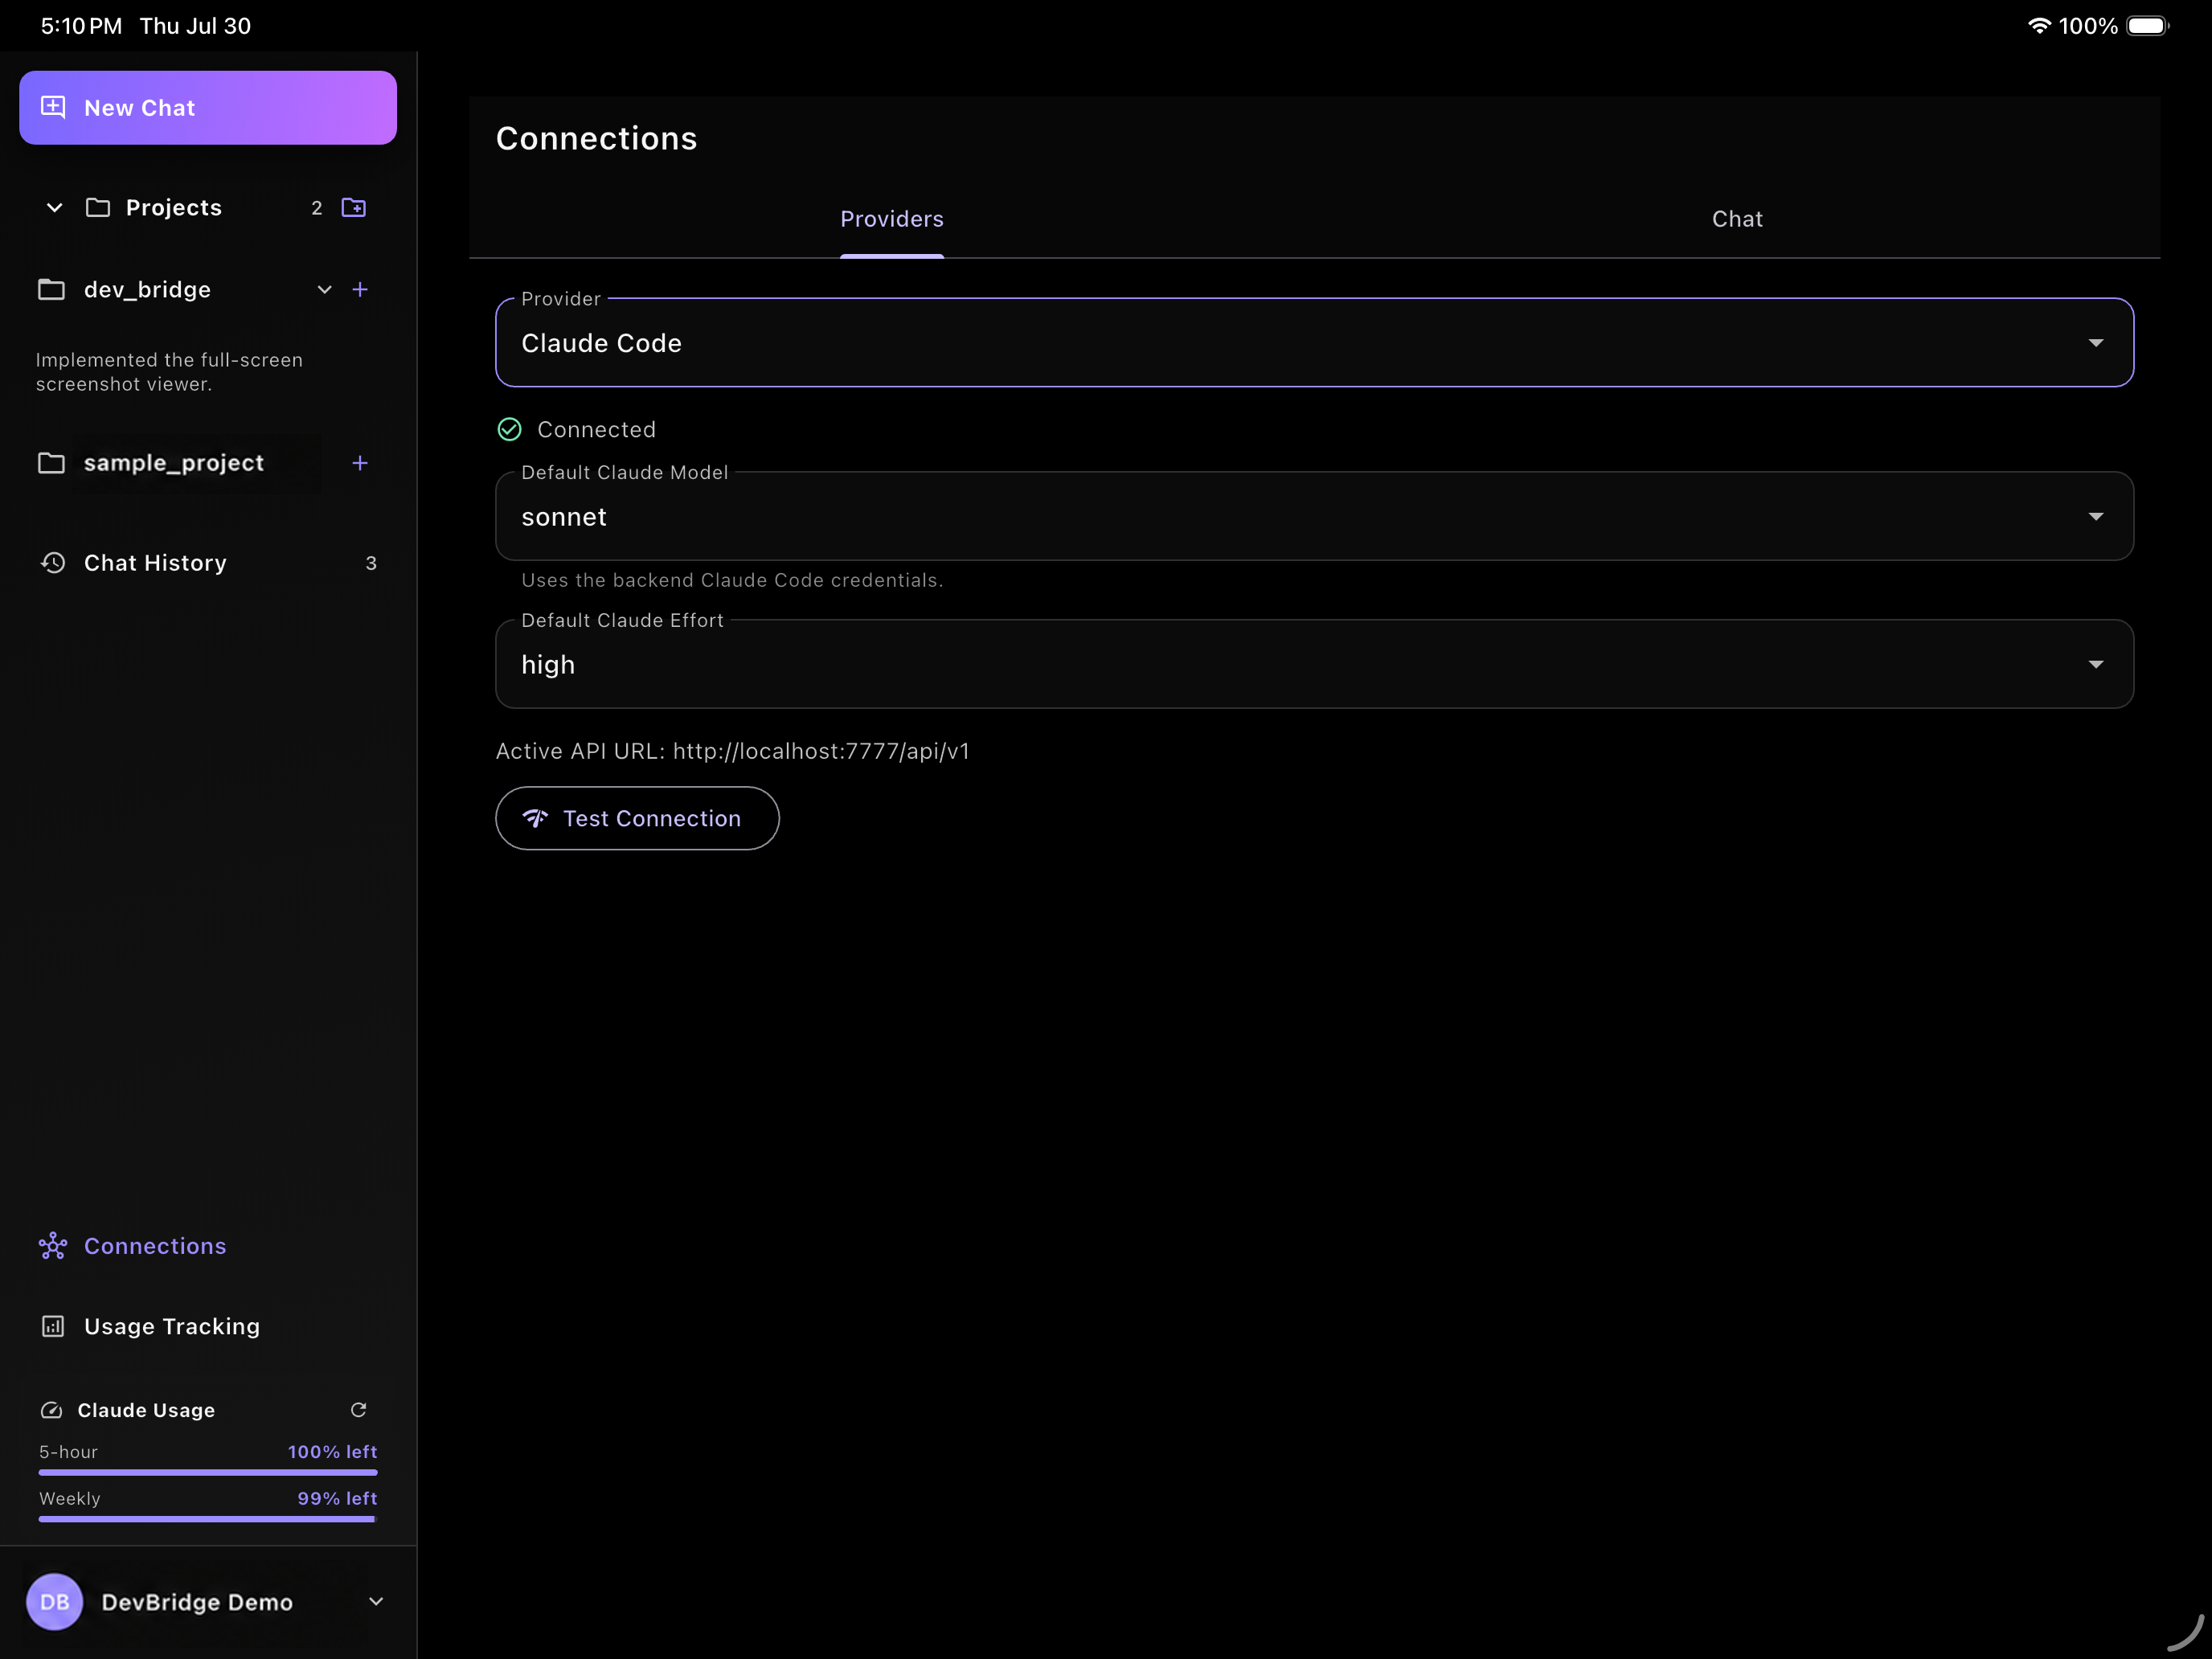Click the backend Claude Code credentials hint
The height and width of the screenshot is (1659, 2212).
pyautogui.click(x=732, y=580)
